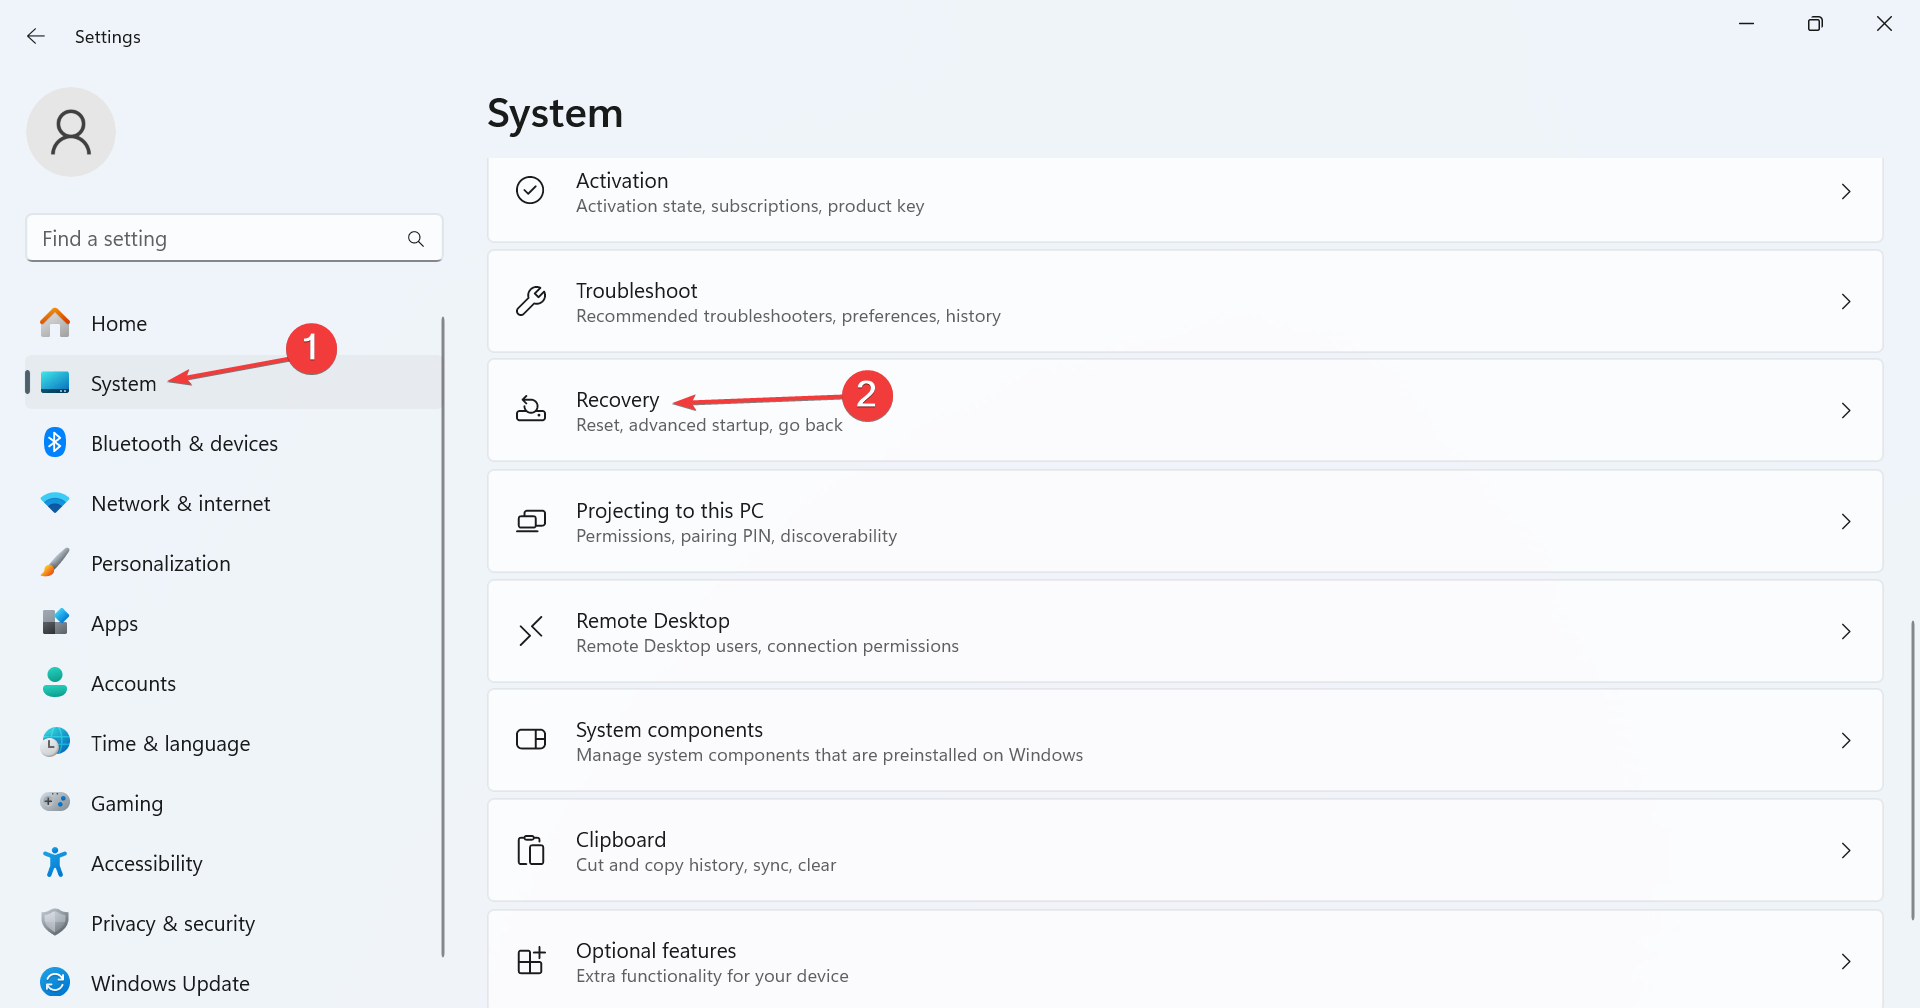
Task: Open Apps settings page
Action: coord(233,623)
